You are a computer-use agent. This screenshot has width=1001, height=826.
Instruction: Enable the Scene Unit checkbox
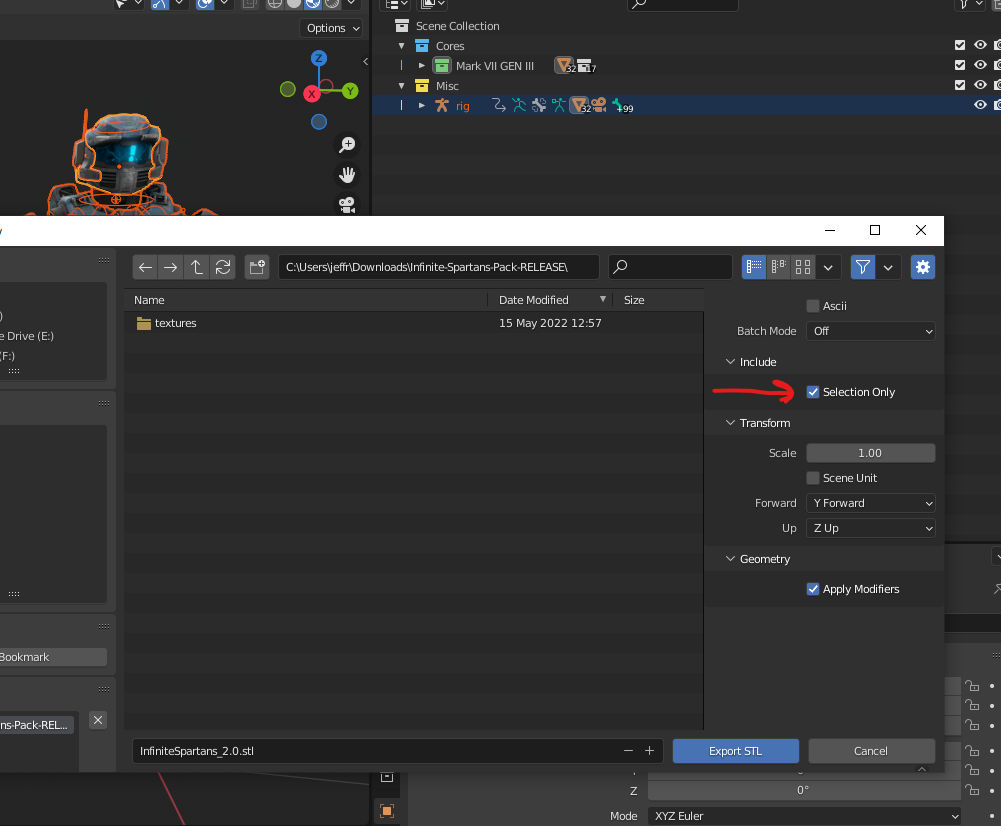[x=813, y=478]
